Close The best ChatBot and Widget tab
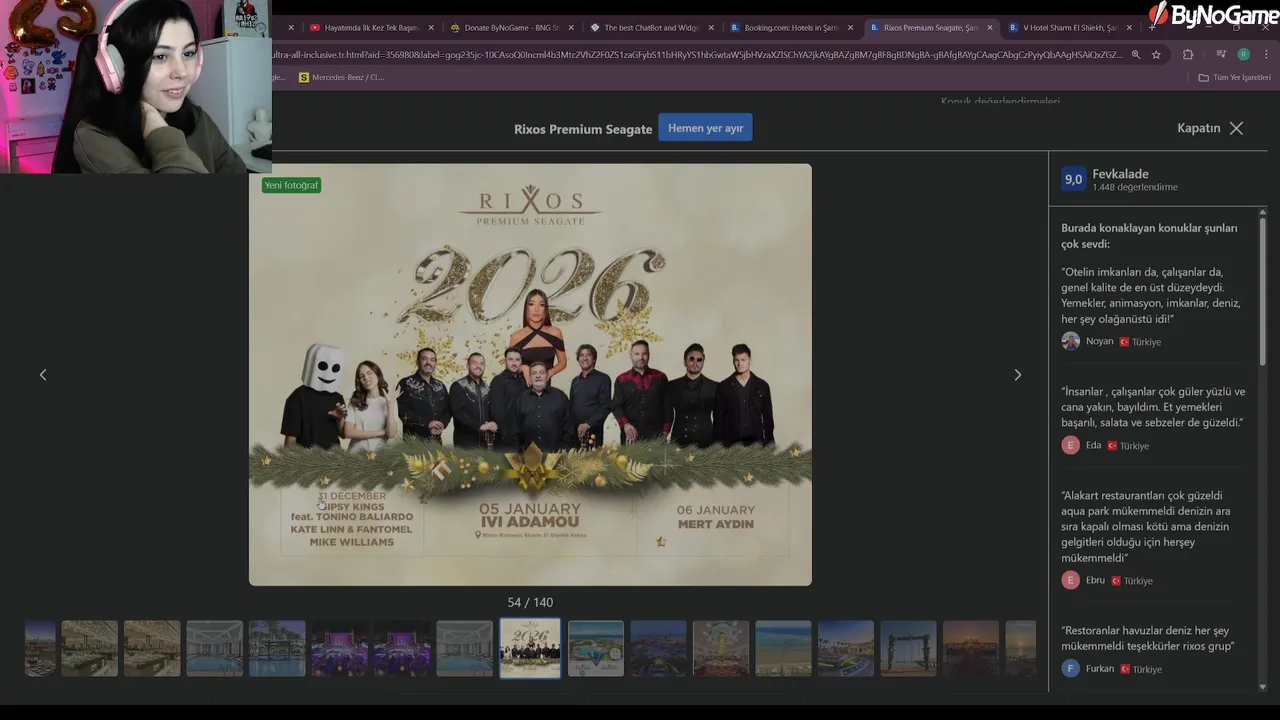1280x720 pixels. click(x=711, y=28)
